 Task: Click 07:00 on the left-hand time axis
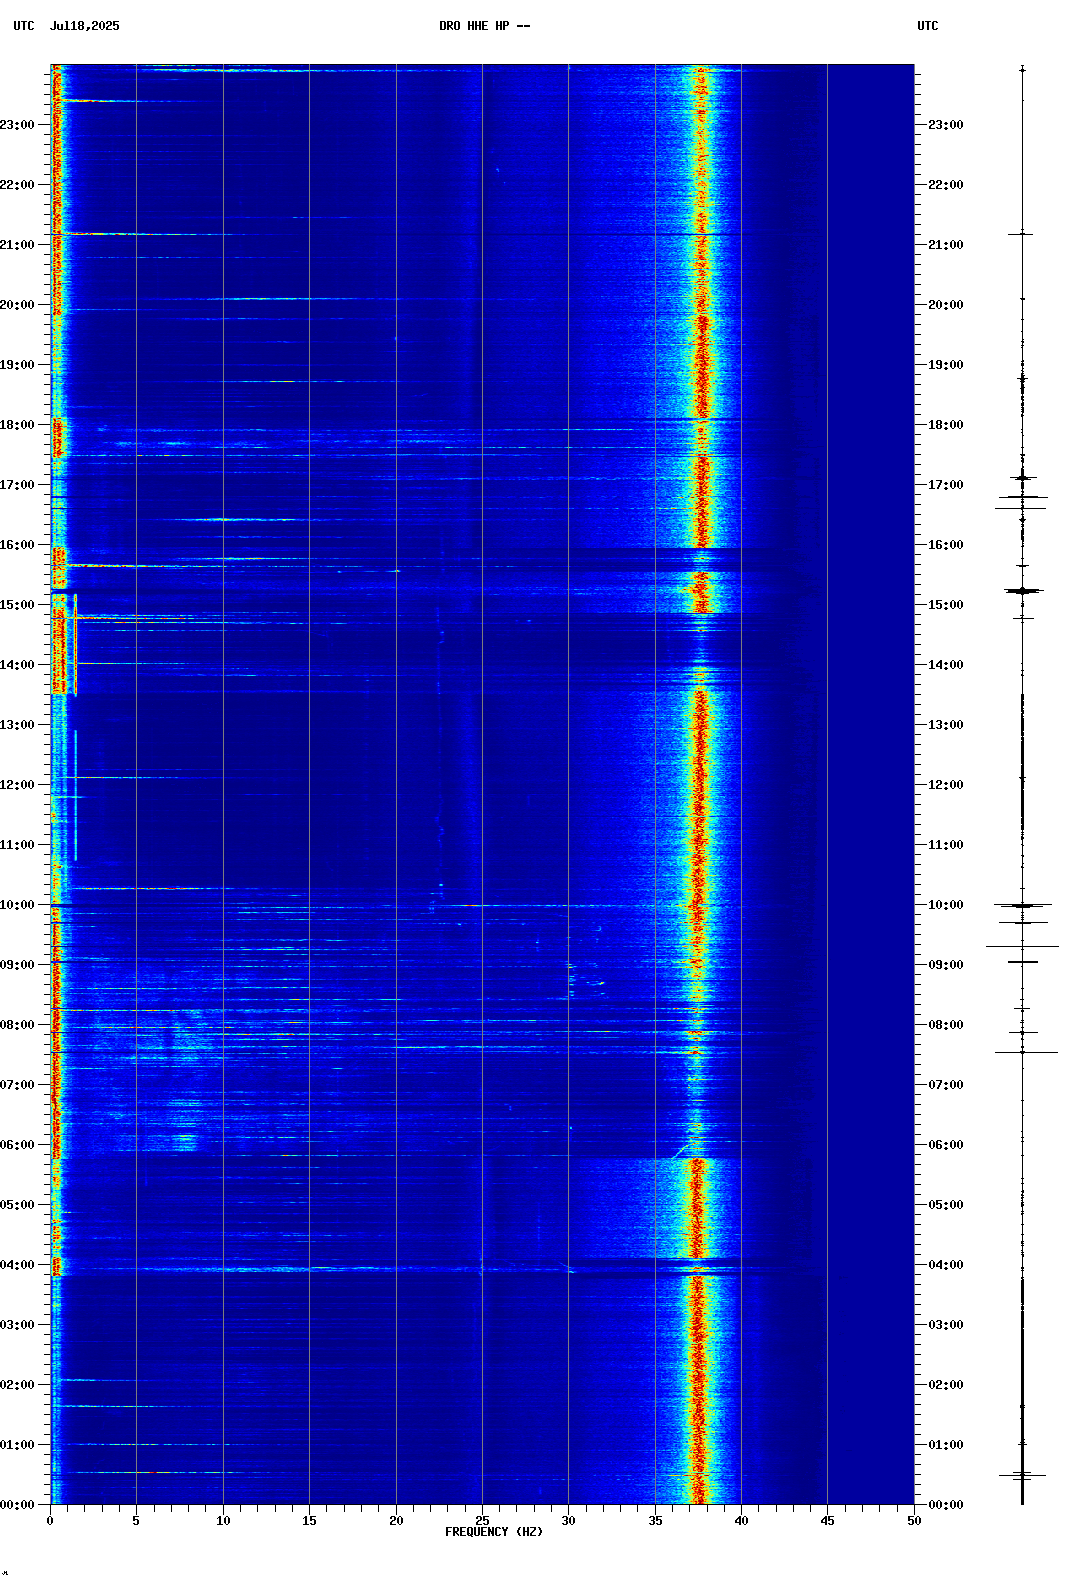tap(18, 1085)
